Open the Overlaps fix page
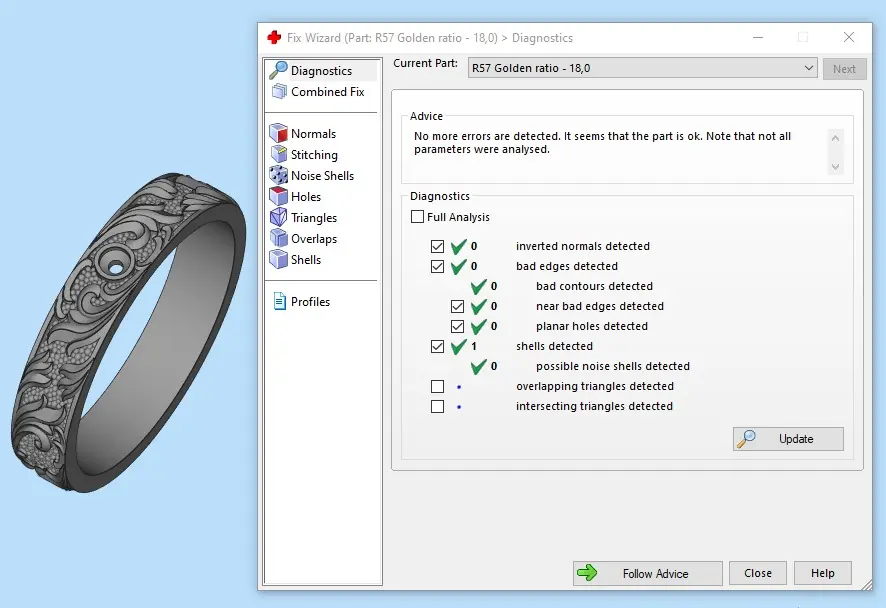886x608 pixels. tap(314, 238)
